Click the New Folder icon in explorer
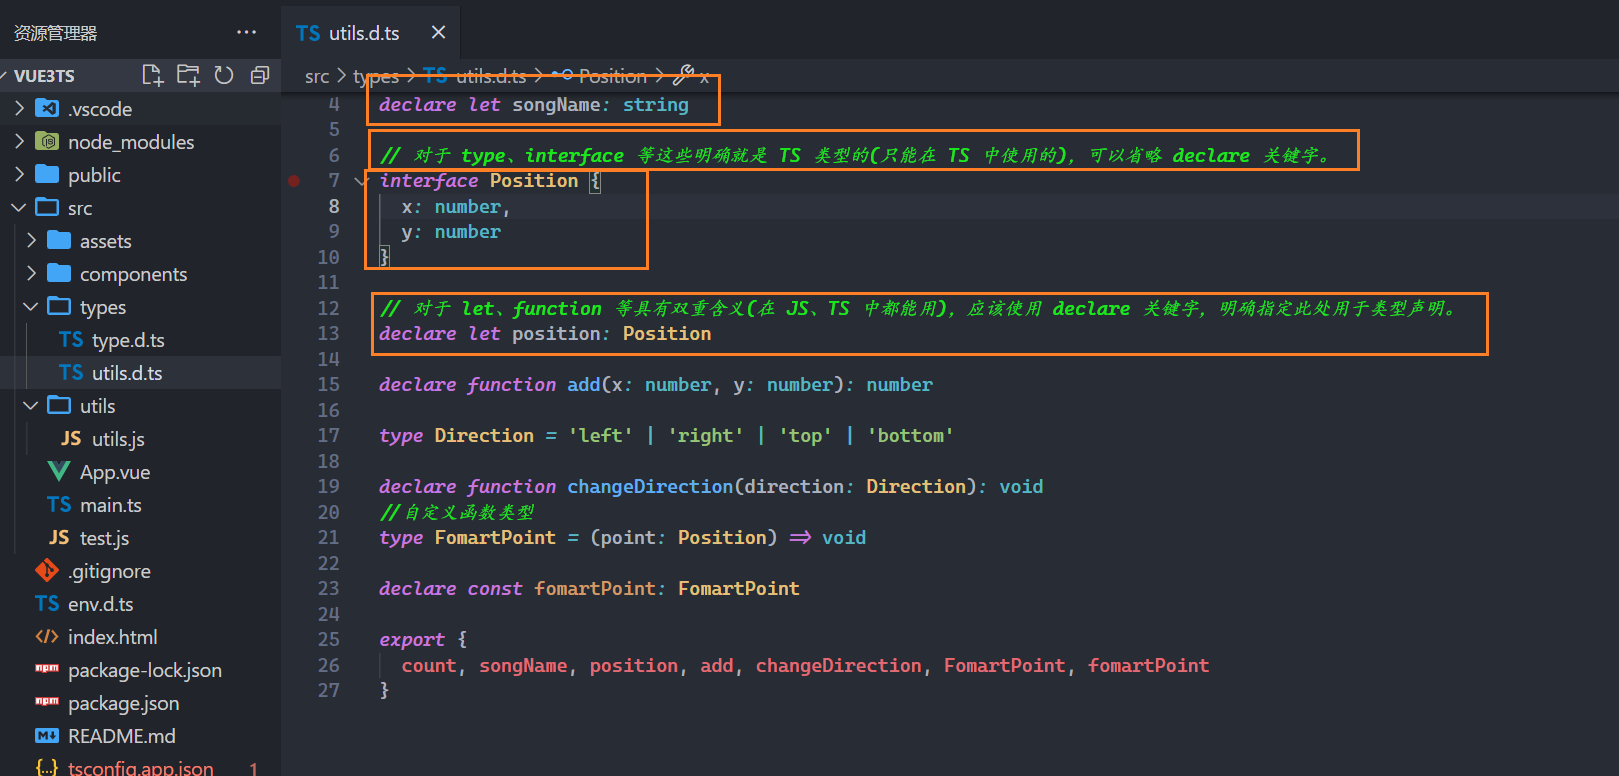Screen dimensions: 1619x776 pos(188,75)
